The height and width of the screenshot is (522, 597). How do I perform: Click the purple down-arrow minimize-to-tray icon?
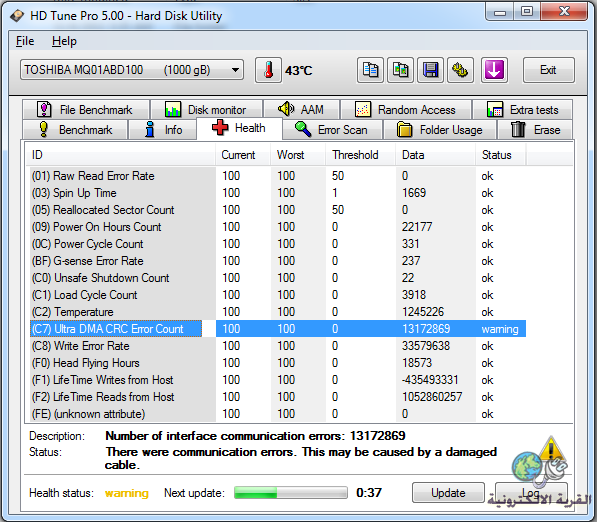[x=494, y=70]
